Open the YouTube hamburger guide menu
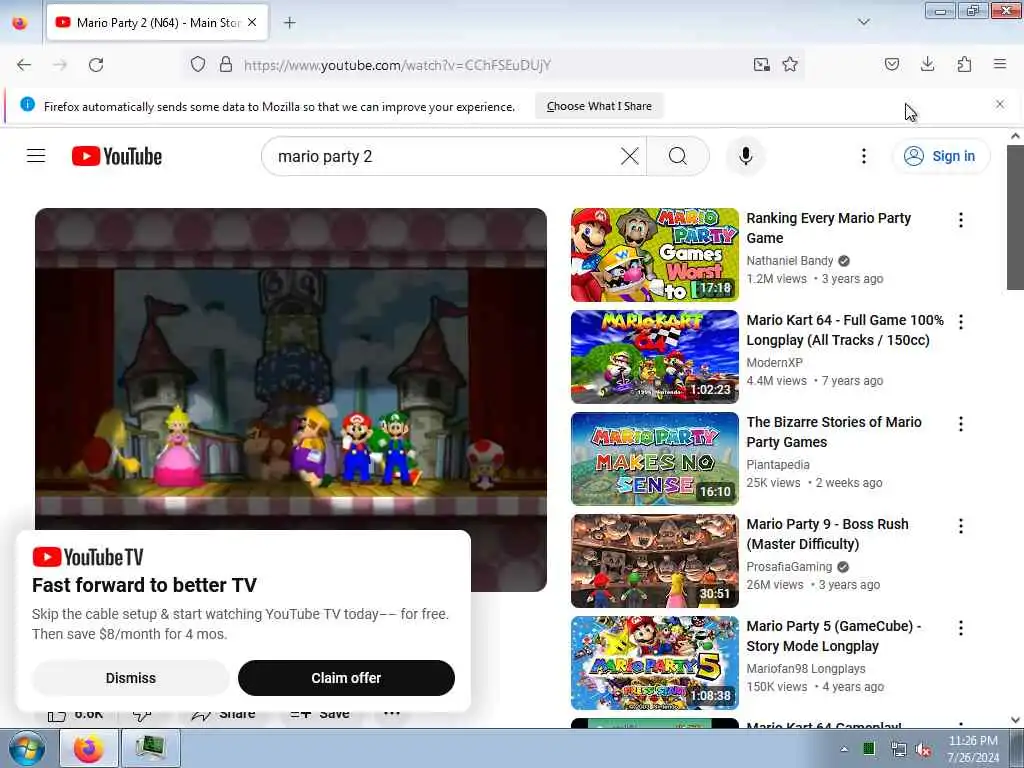The width and height of the screenshot is (1024, 768). 36,156
